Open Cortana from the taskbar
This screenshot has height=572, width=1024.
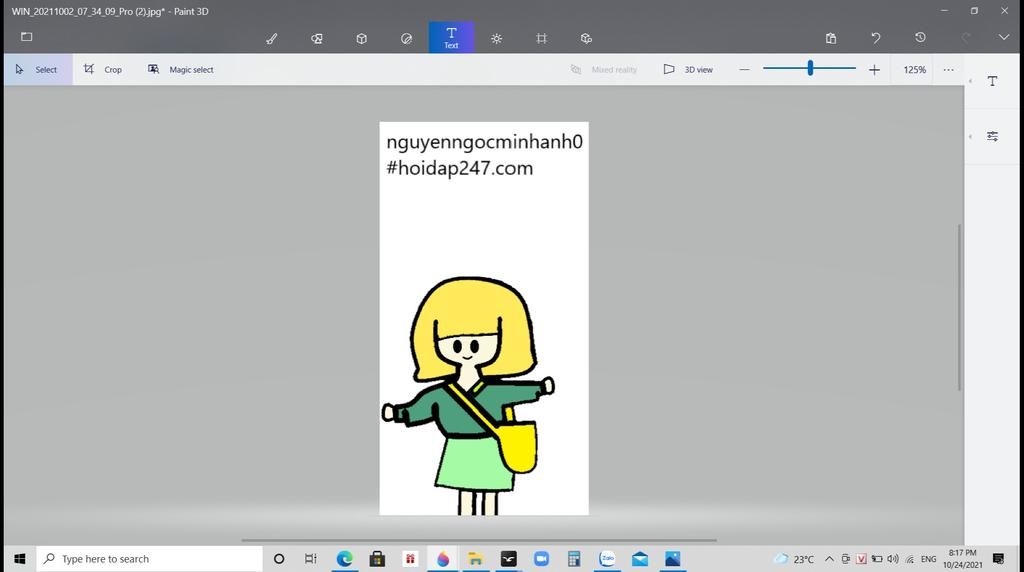pyautogui.click(x=279, y=559)
